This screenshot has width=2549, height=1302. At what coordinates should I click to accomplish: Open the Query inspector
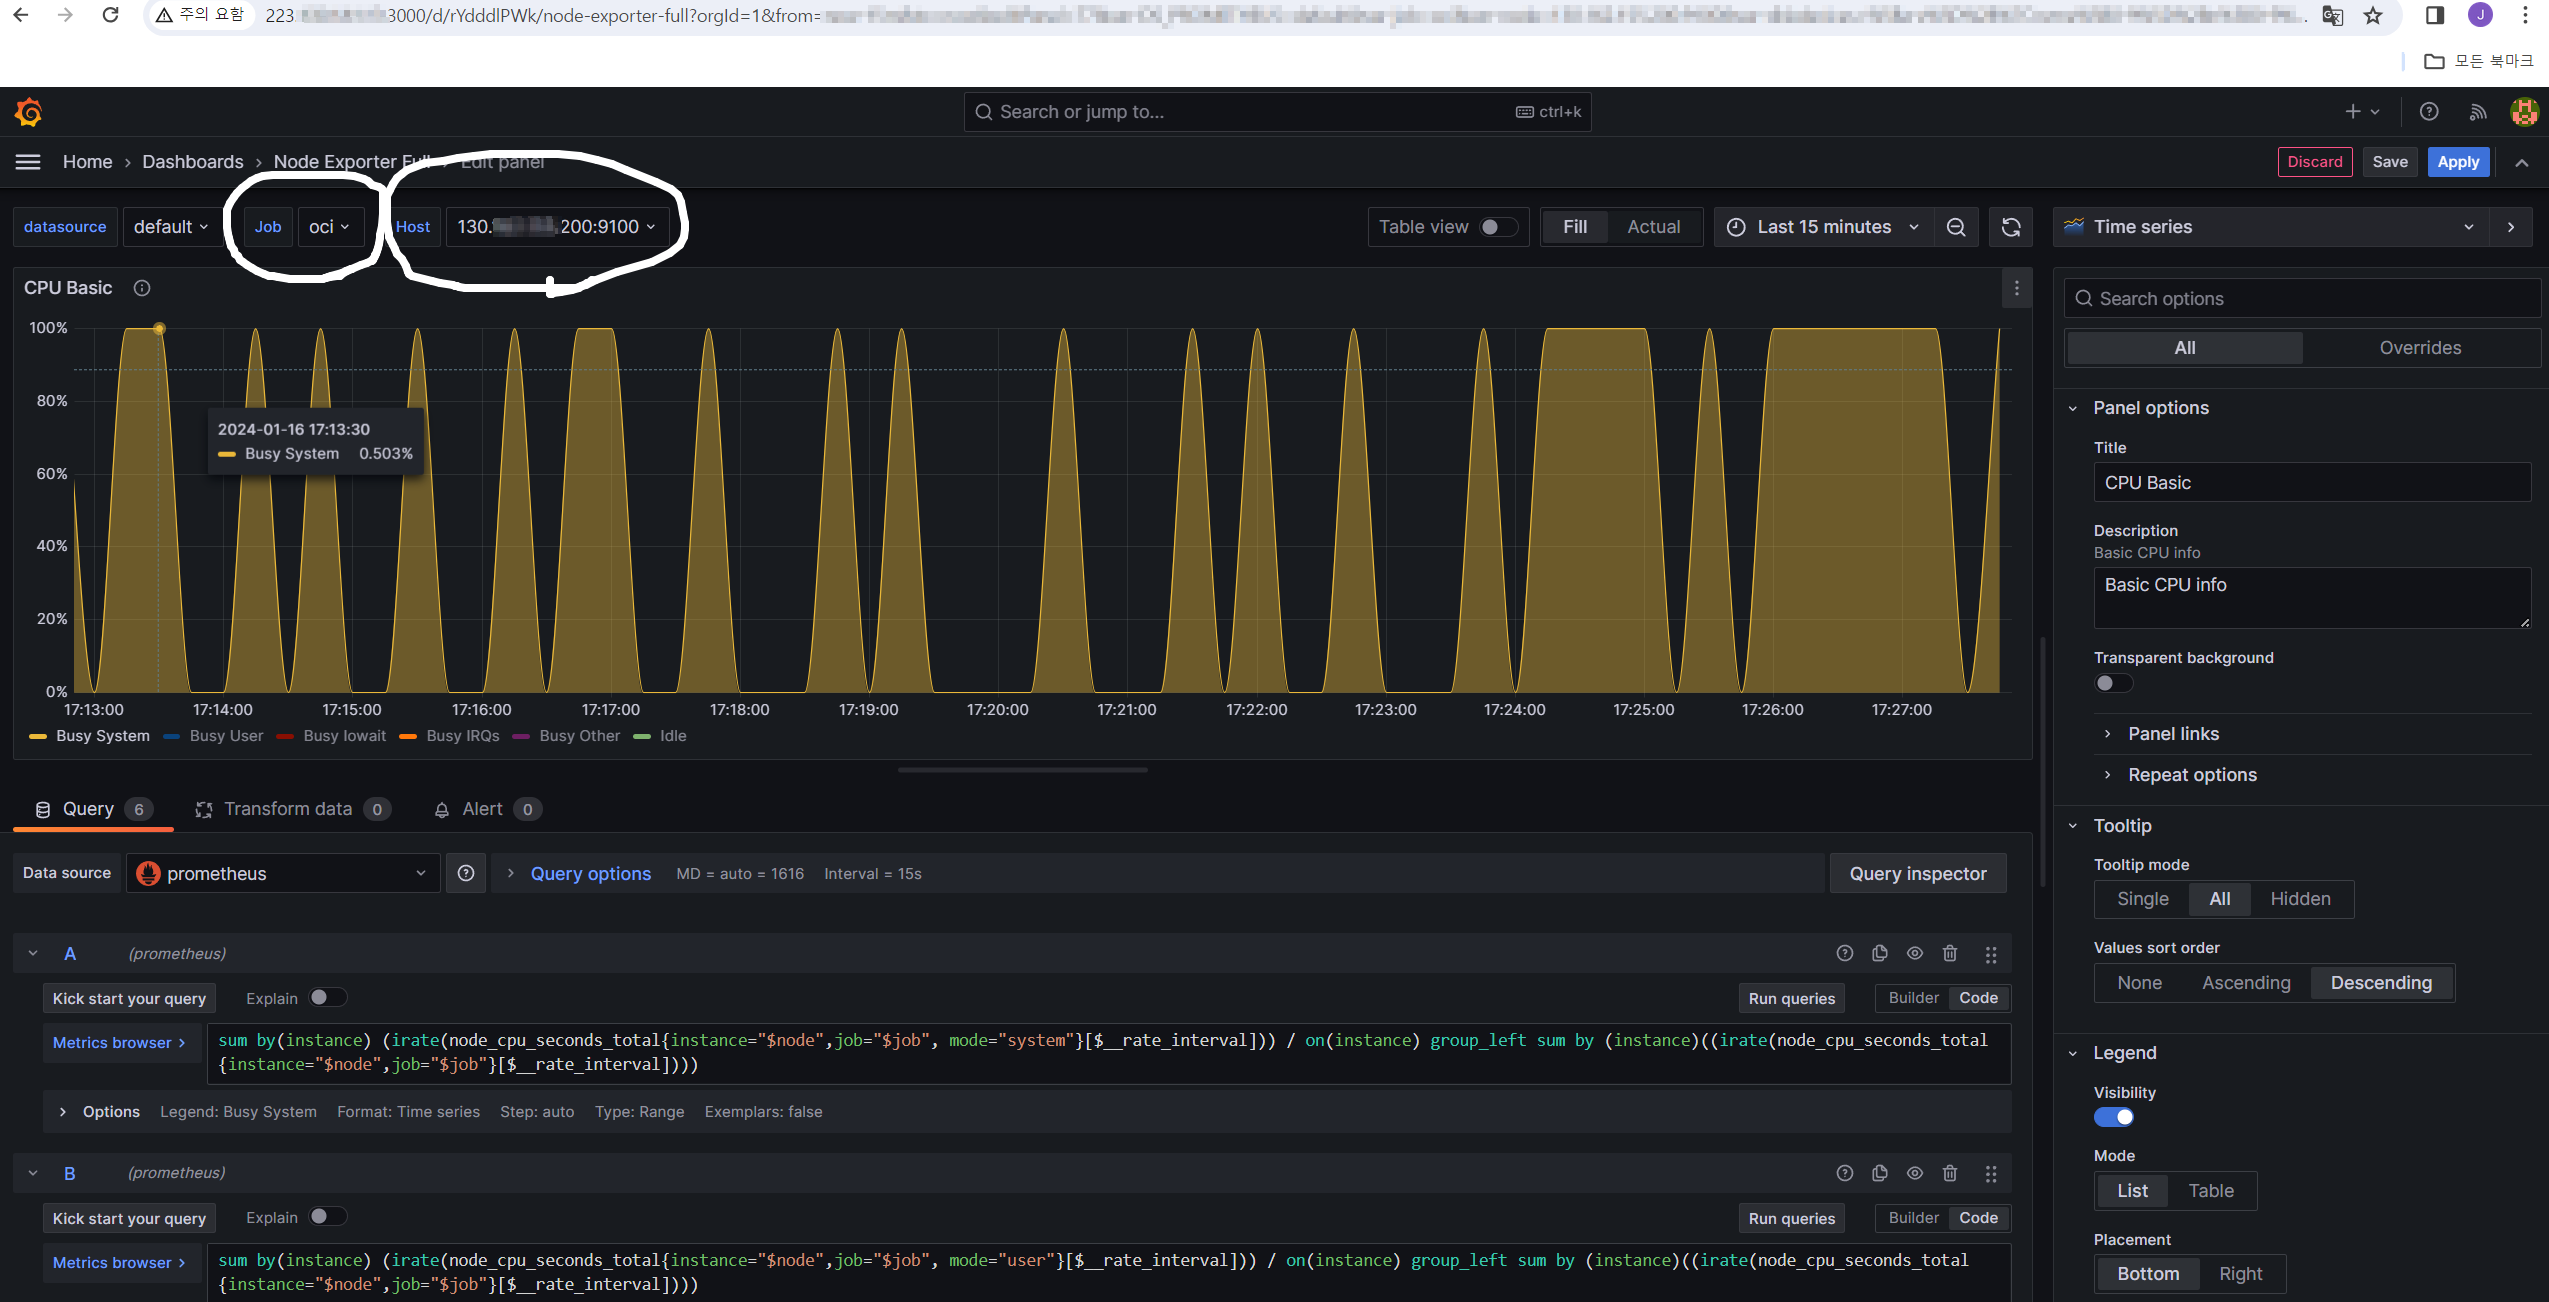click(1917, 873)
